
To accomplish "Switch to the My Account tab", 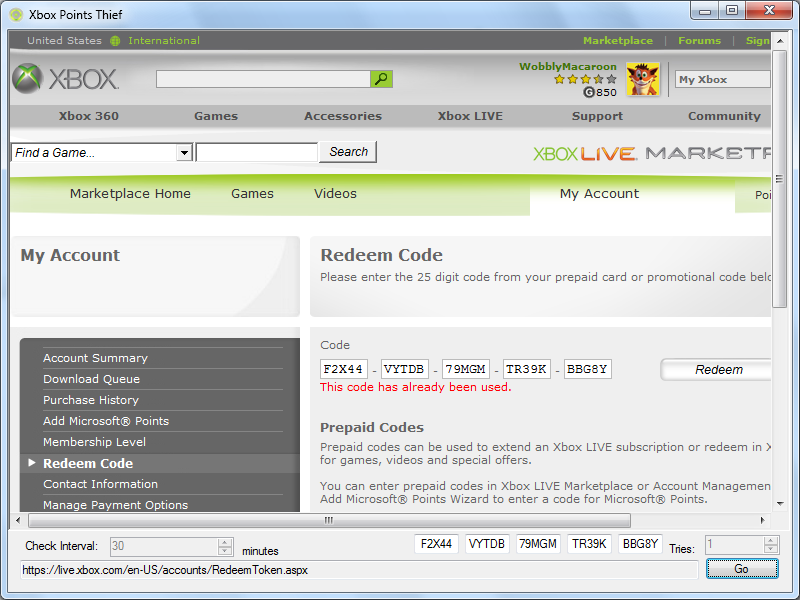I will (x=599, y=194).
